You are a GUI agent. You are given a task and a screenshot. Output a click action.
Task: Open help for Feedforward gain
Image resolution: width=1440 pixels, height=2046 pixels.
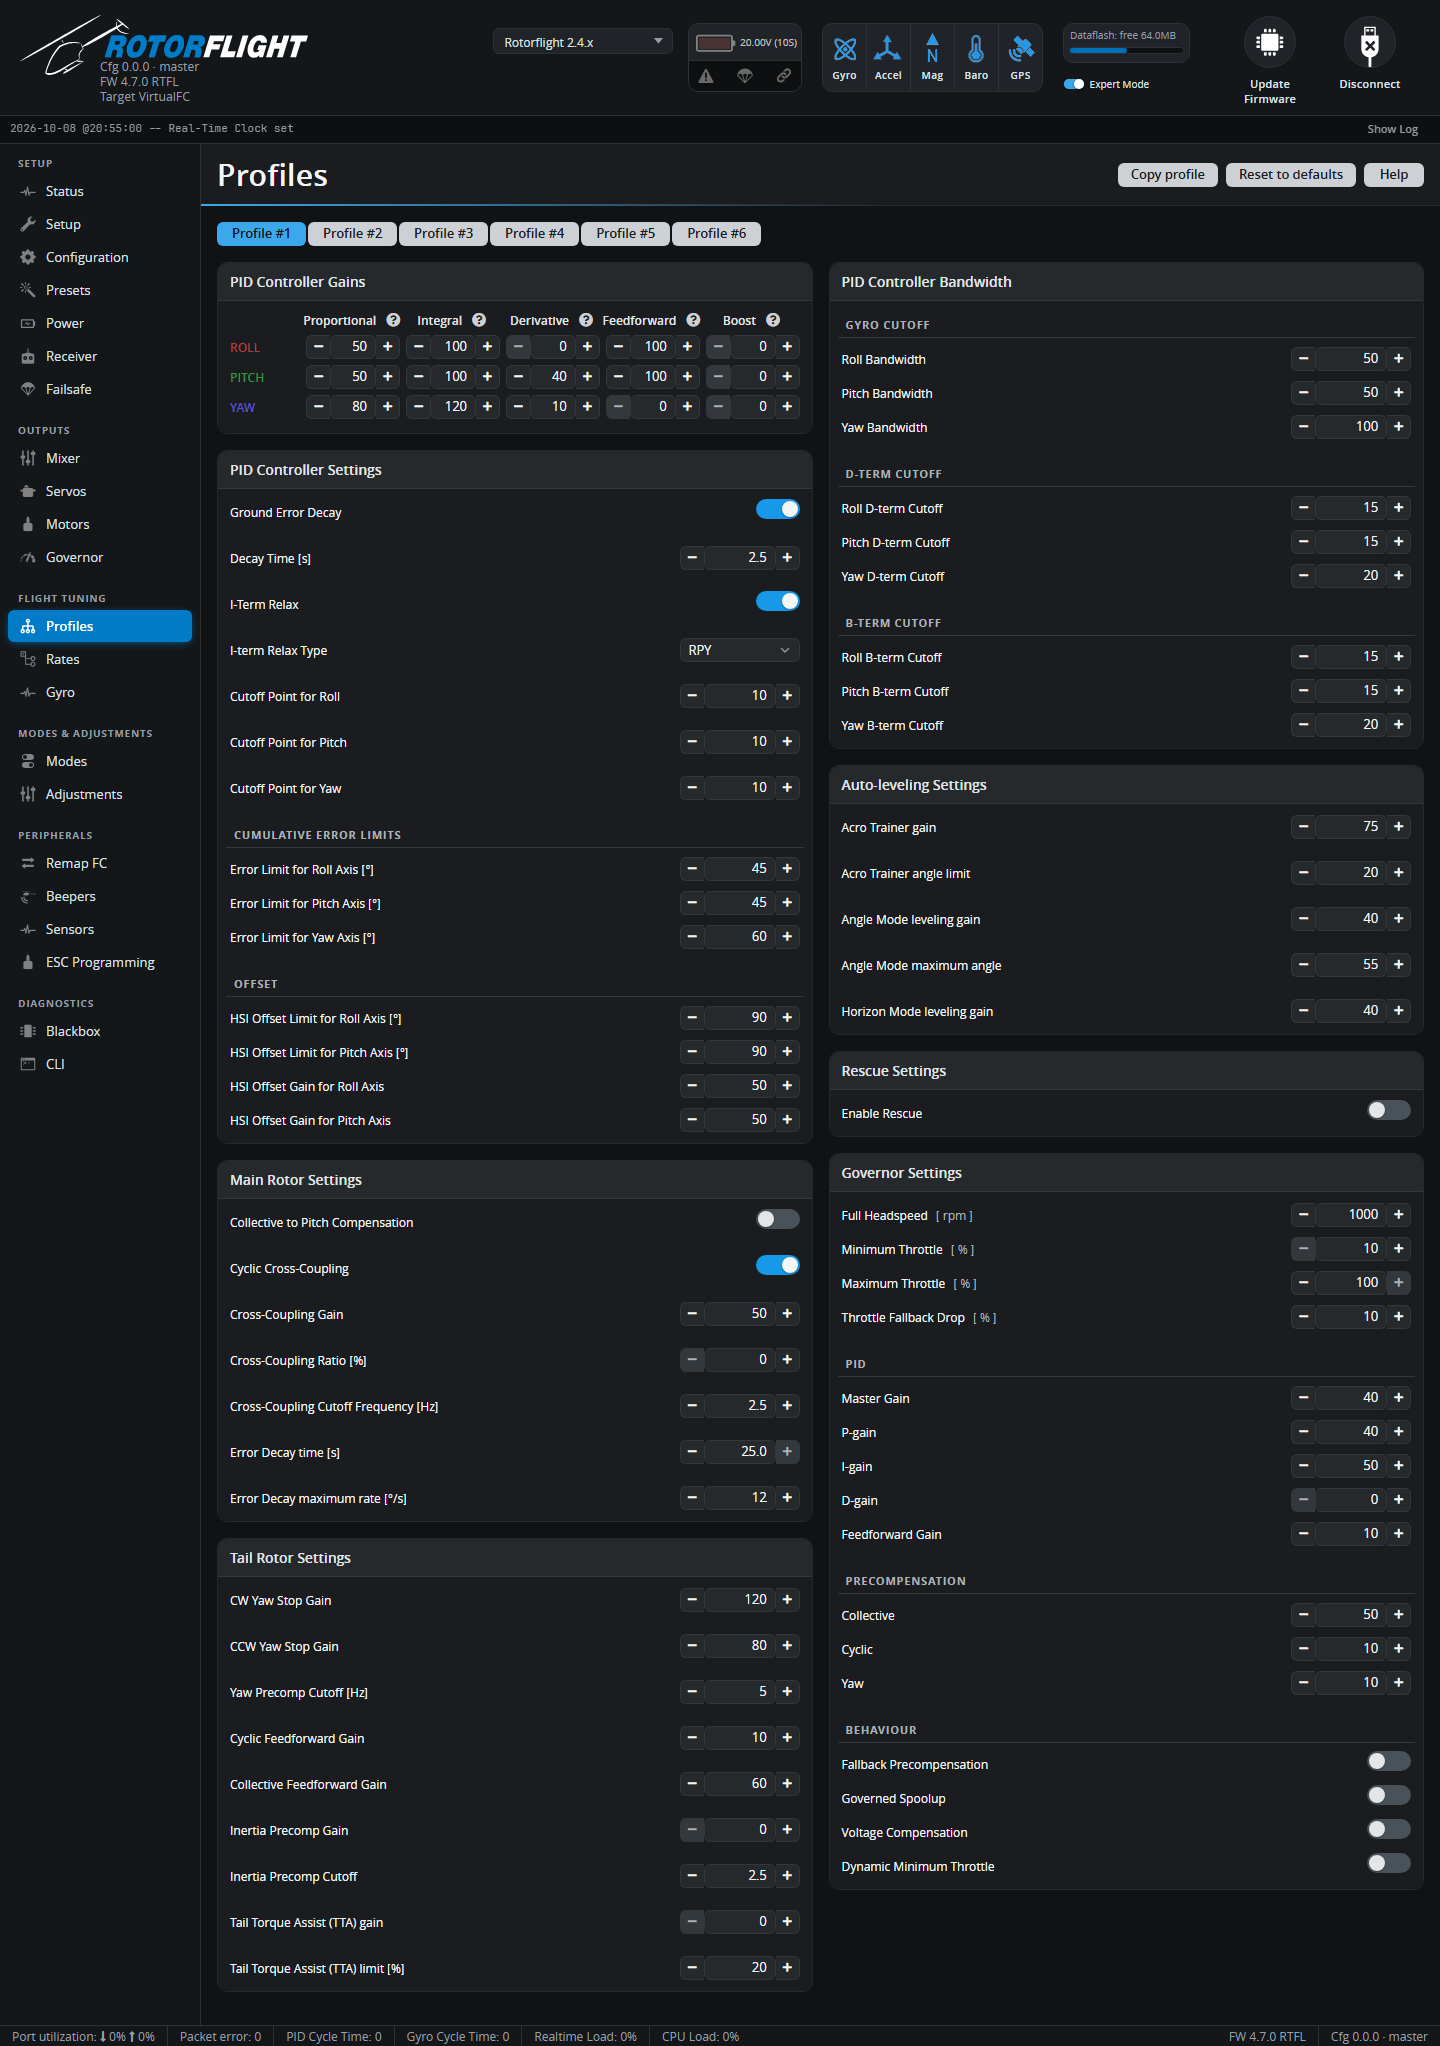[x=693, y=320]
